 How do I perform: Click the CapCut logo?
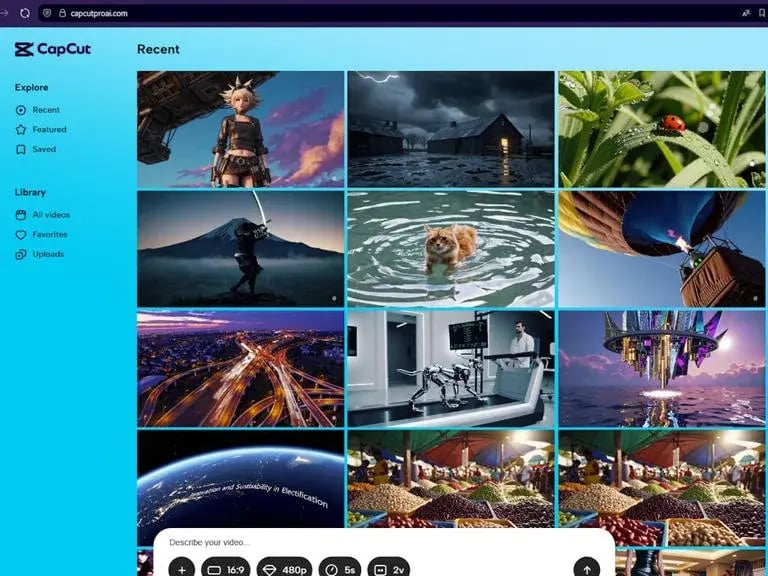click(52, 49)
